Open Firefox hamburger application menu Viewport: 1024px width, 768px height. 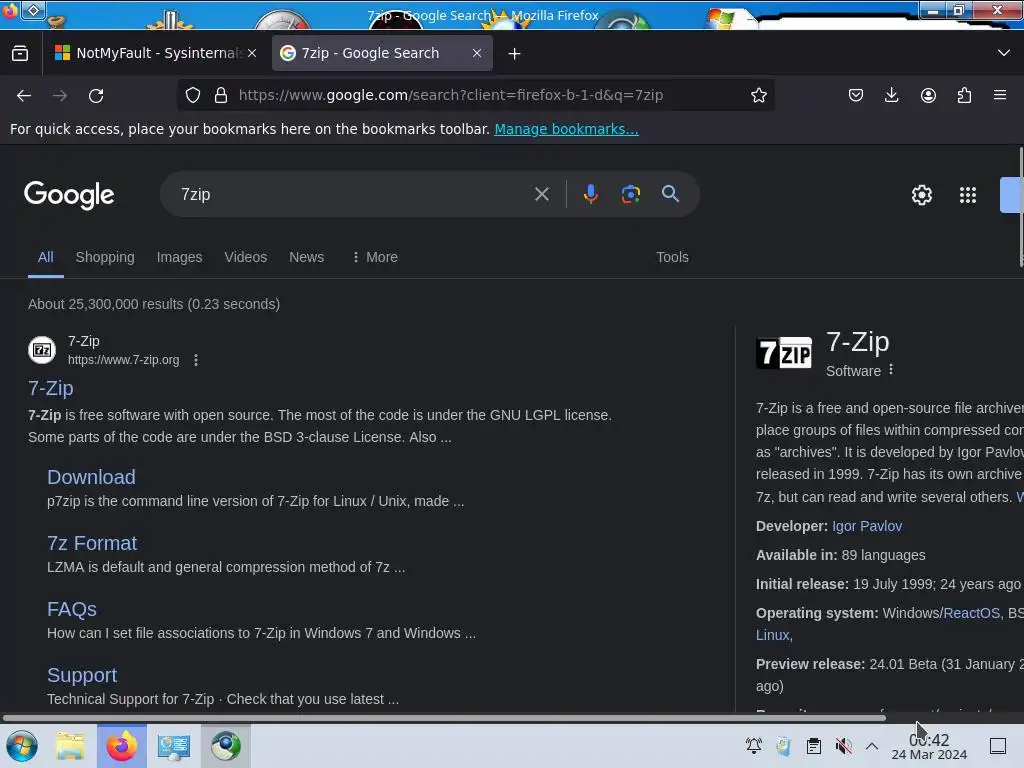(1000, 95)
